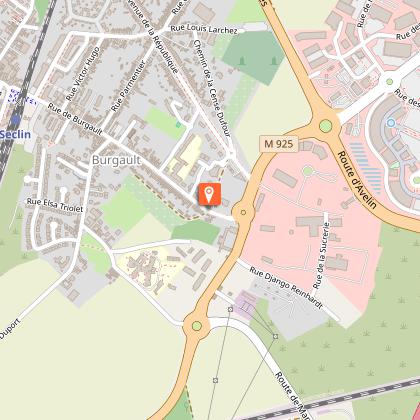Click the Rue Victor Hugo street label
The height and width of the screenshot is (420, 420).
[x=83, y=74]
